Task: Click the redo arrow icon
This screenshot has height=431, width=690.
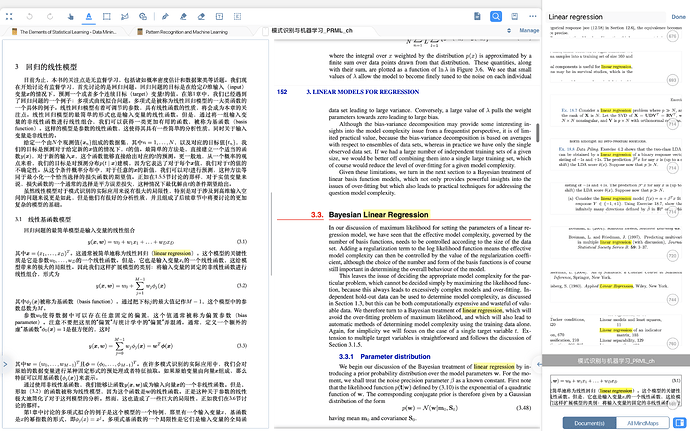Action: coord(50,17)
